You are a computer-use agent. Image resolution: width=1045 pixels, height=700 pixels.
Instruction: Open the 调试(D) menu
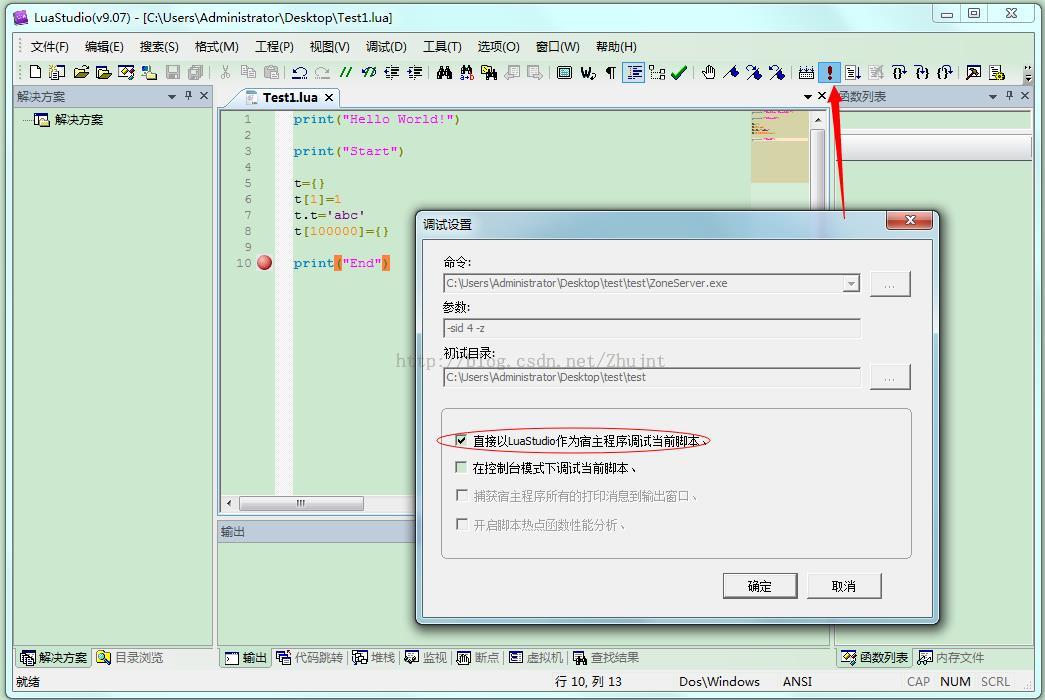coord(386,47)
